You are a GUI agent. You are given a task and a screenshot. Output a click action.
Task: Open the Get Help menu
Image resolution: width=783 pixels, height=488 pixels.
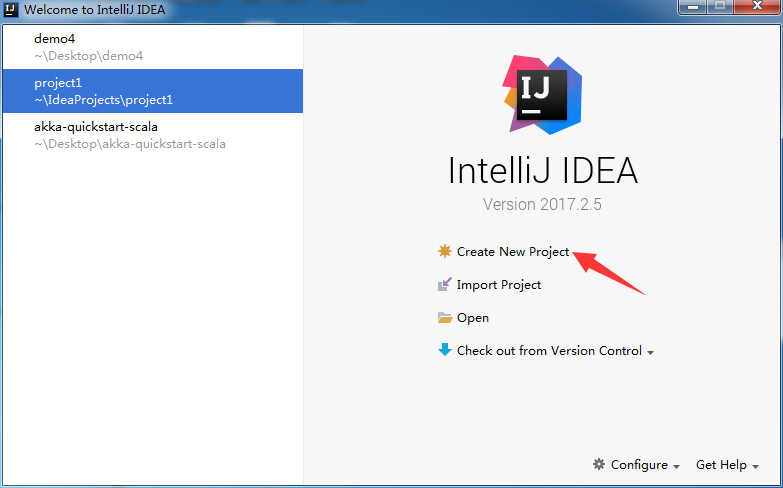(721, 465)
